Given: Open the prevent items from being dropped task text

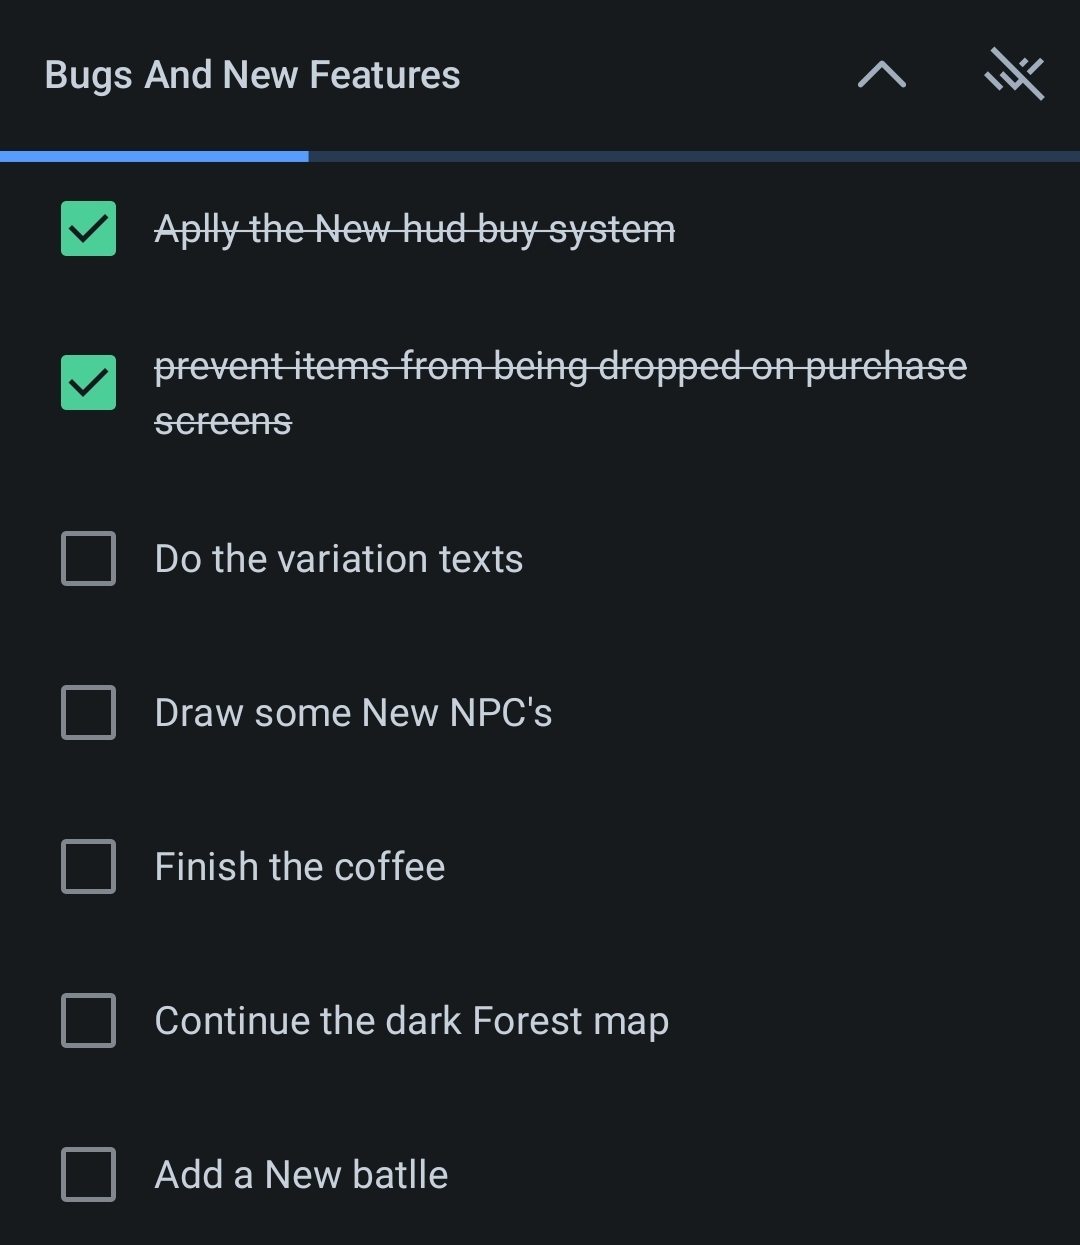Looking at the screenshot, I should pyautogui.click(x=560, y=367).
